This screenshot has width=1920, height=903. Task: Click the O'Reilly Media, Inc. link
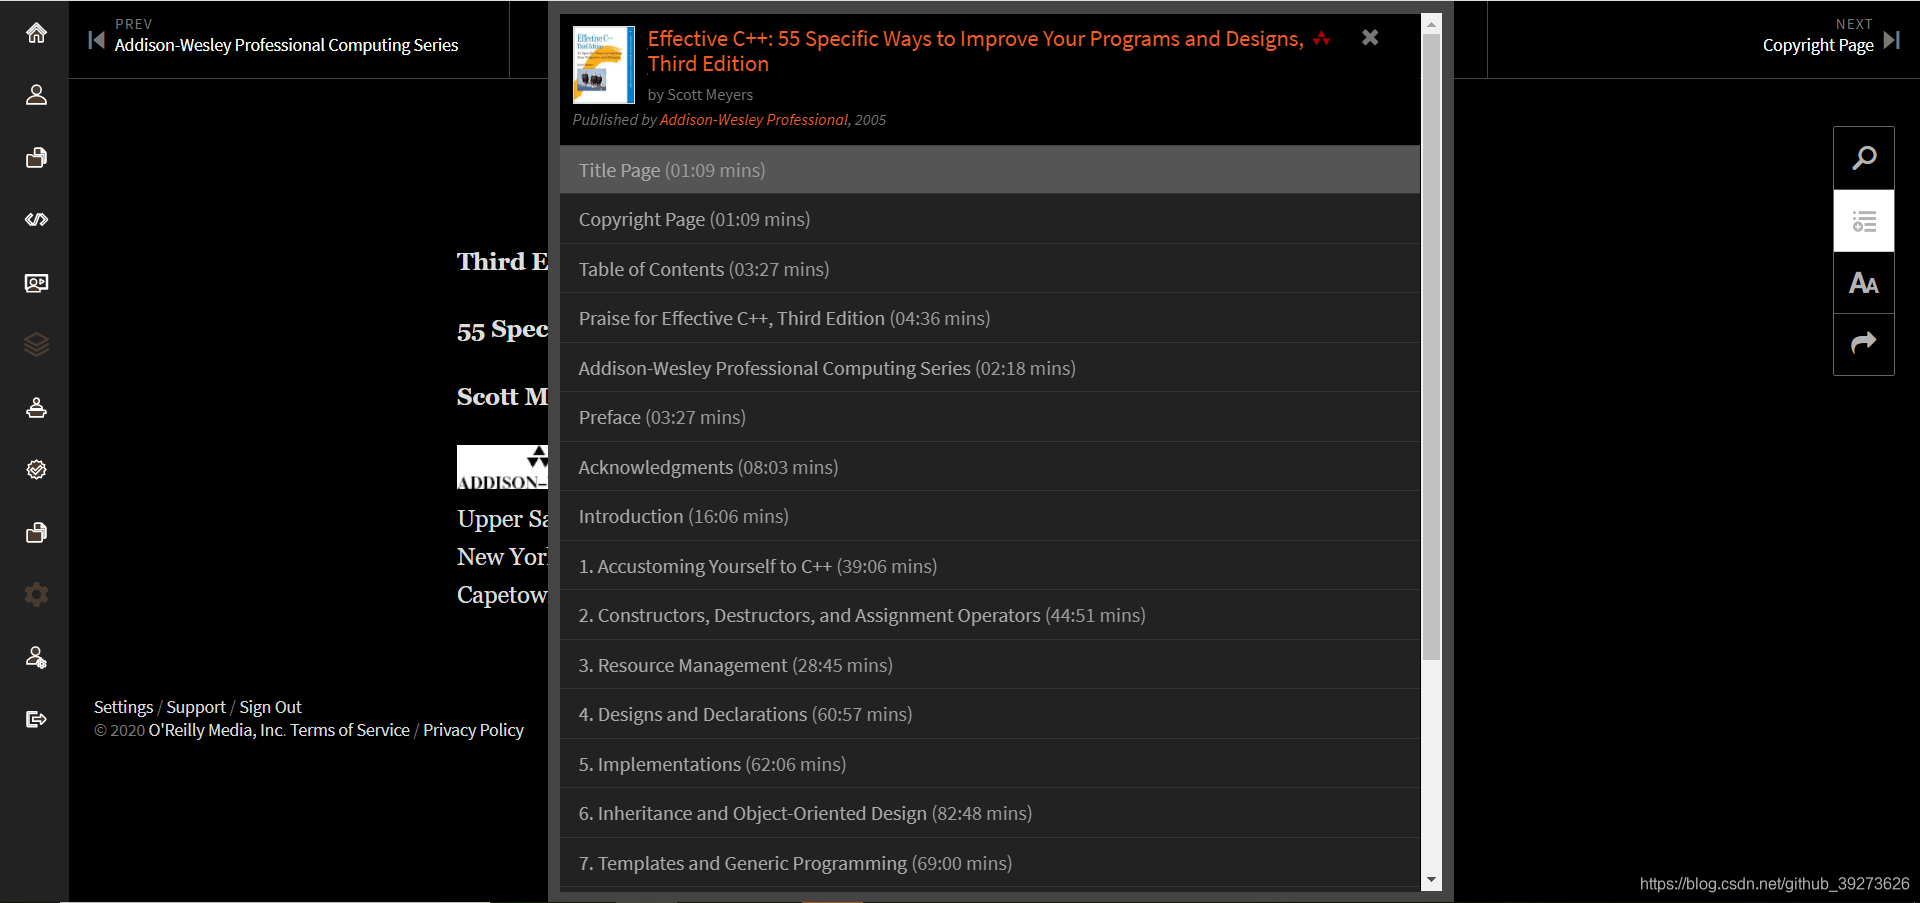[x=217, y=730]
